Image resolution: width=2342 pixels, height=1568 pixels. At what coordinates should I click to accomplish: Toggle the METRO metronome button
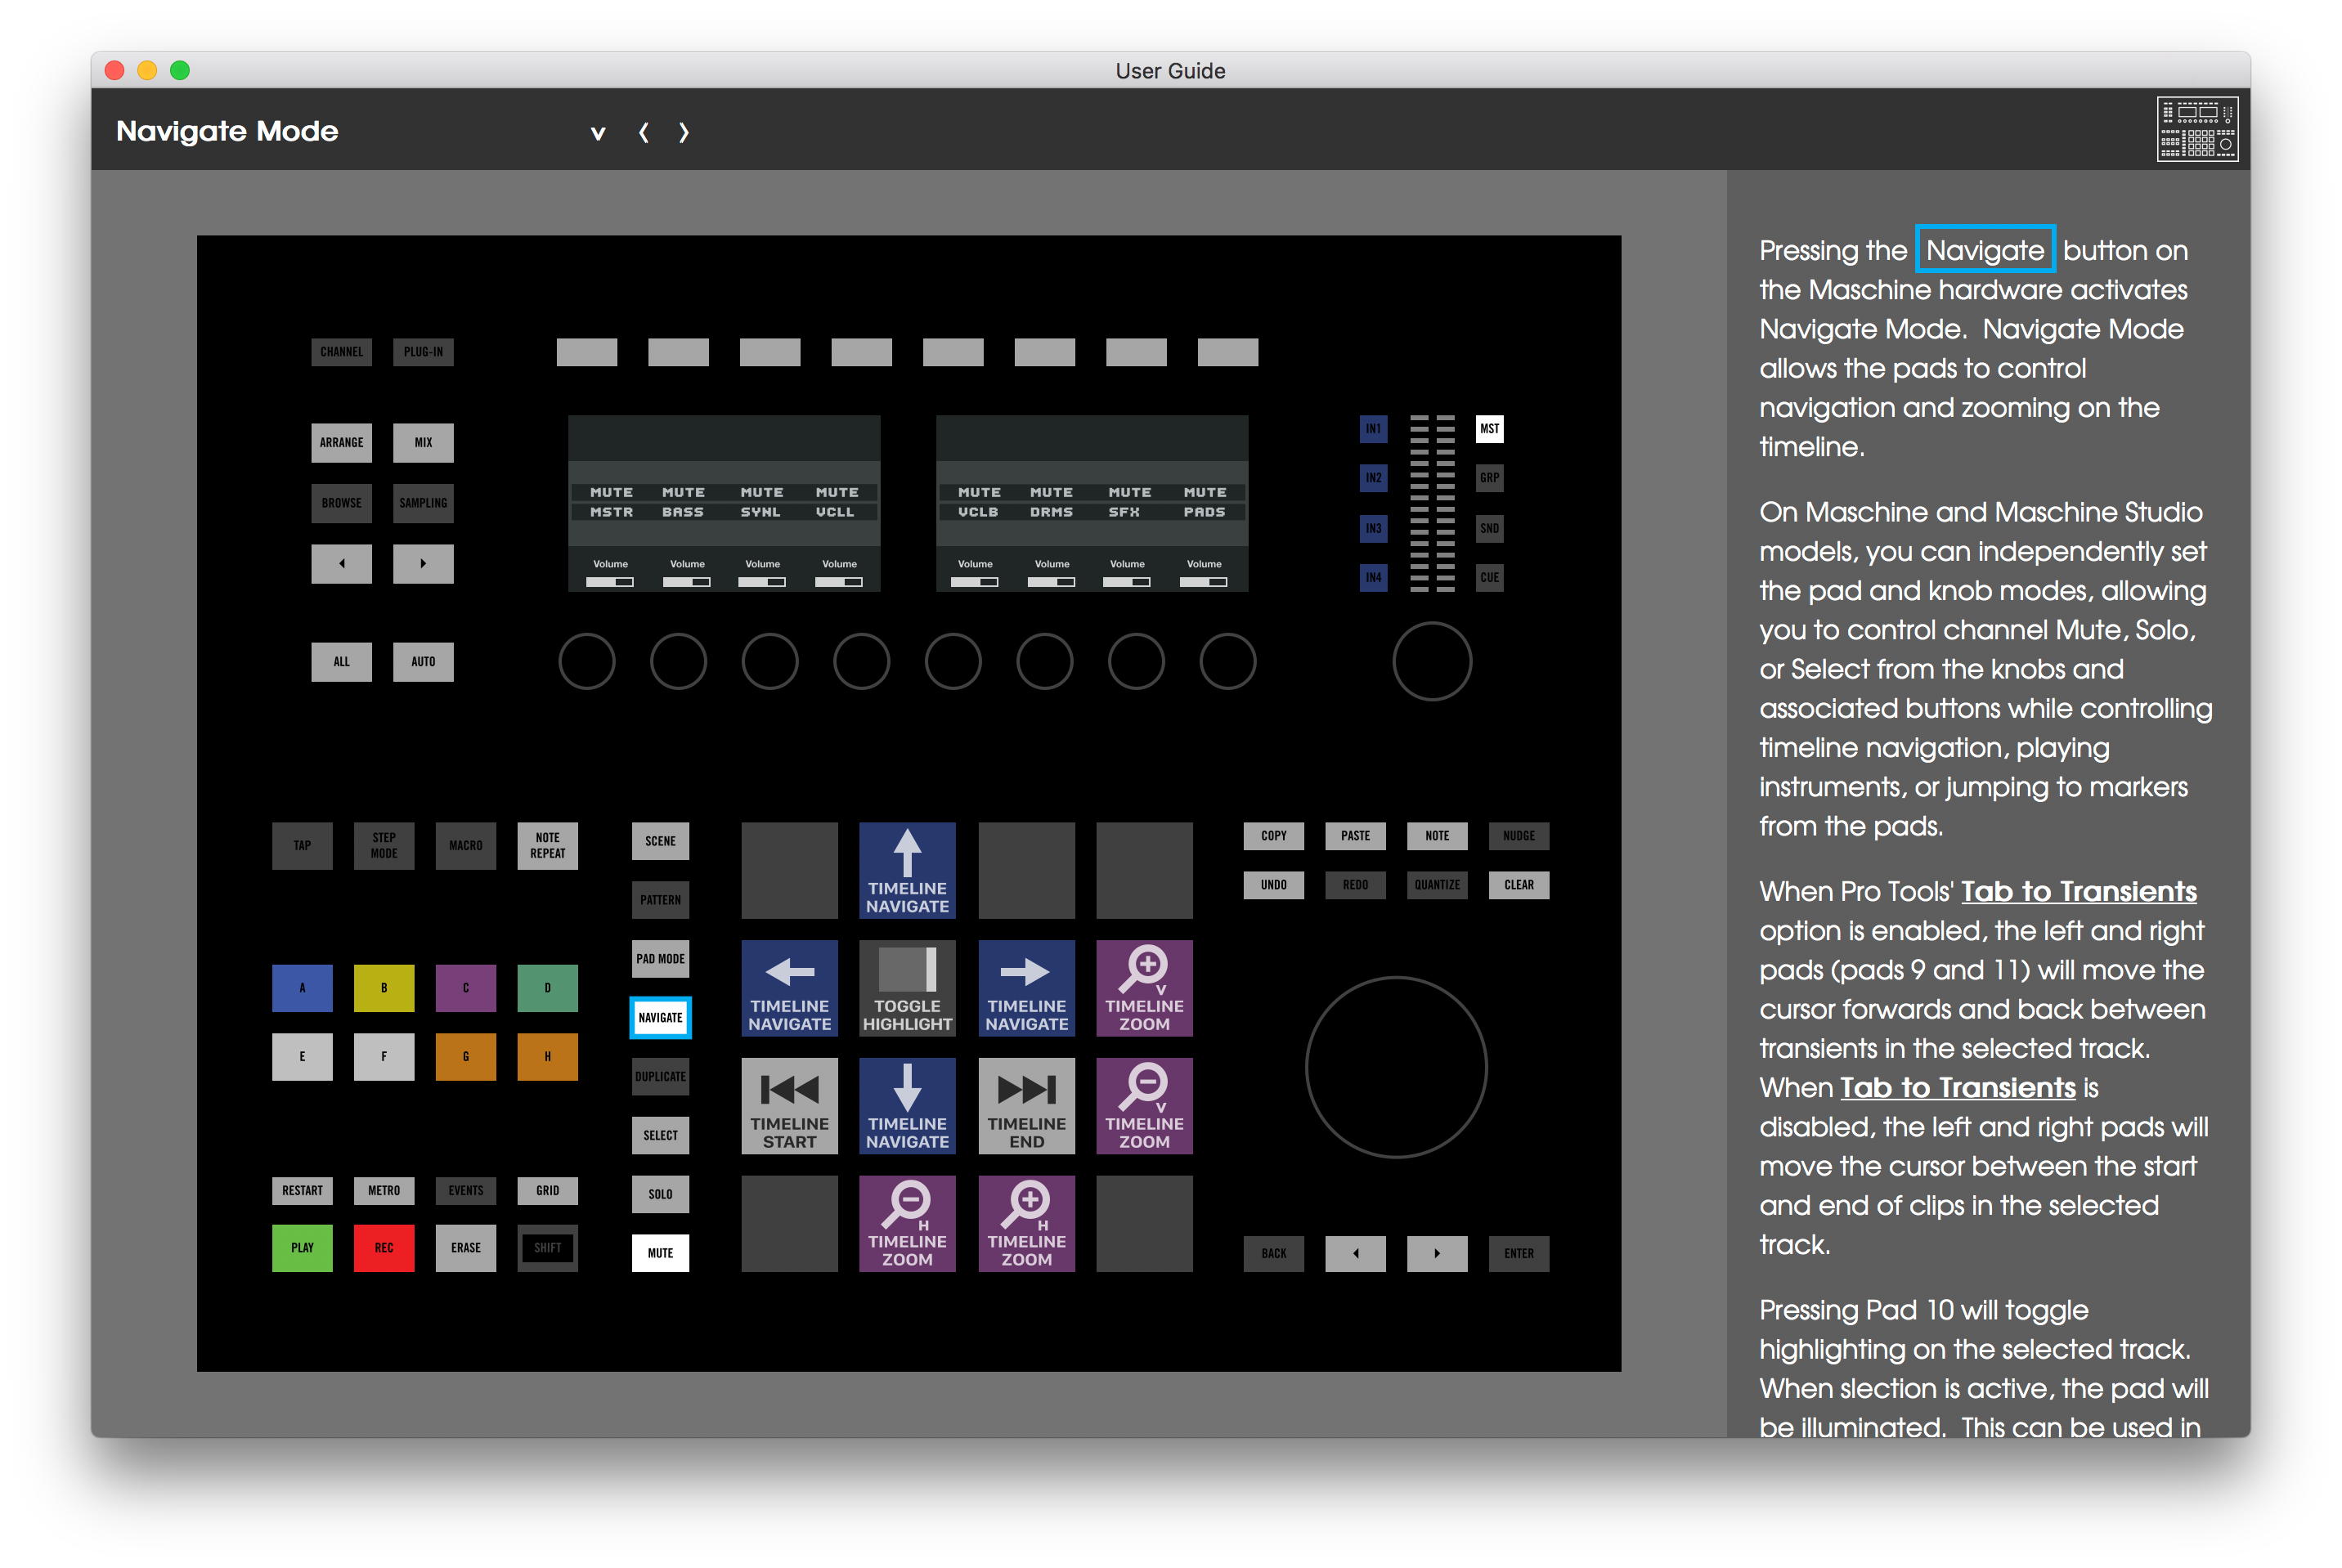(x=384, y=1191)
